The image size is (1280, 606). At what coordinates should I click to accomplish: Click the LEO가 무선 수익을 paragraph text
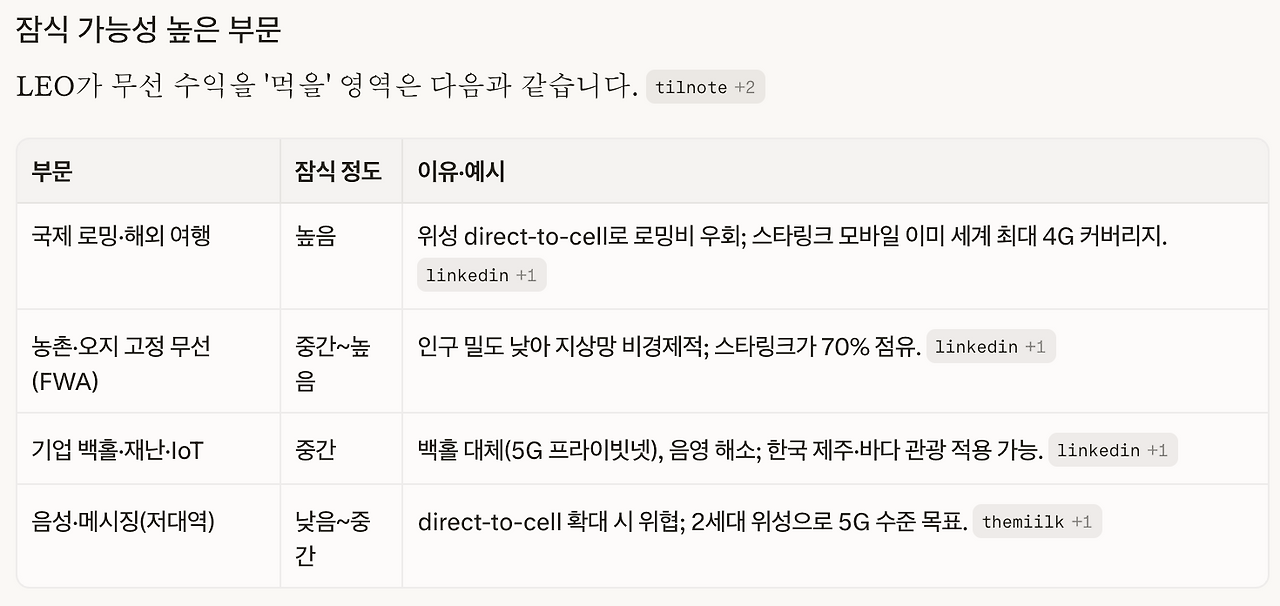point(327,87)
